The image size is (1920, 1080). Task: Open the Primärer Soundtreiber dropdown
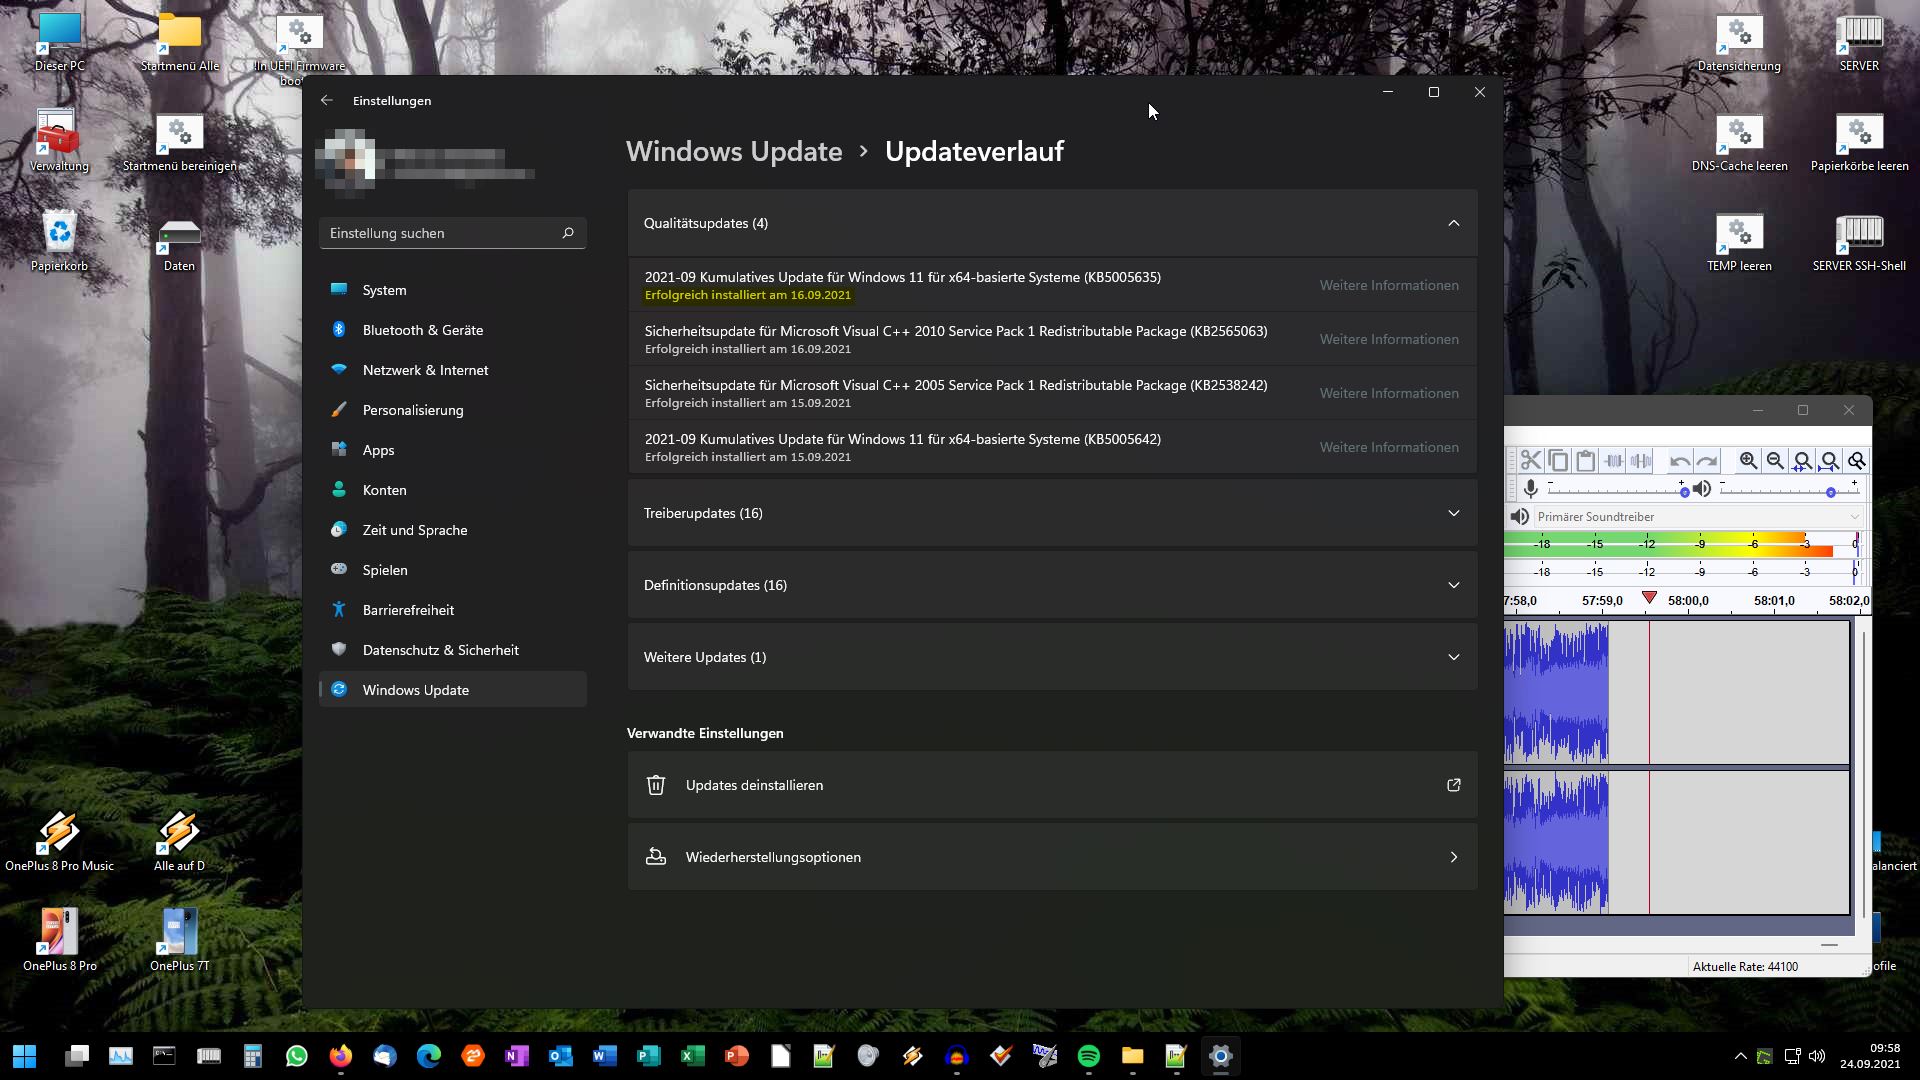(x=1698, y=517)
